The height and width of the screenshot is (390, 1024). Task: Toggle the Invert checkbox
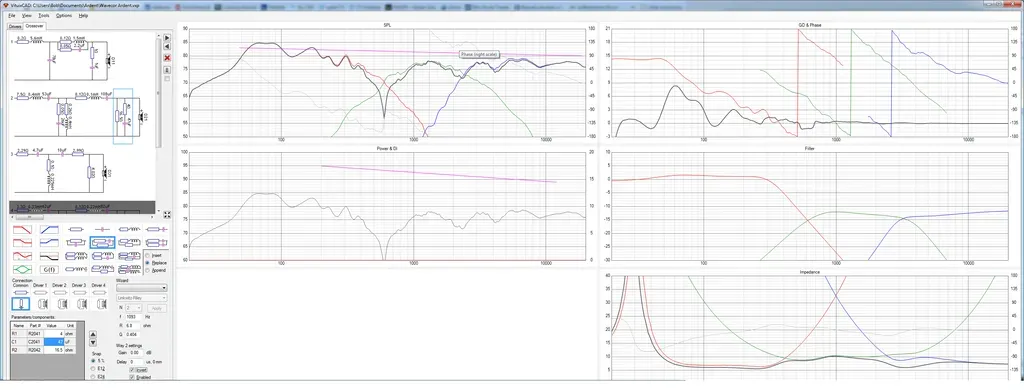coord(133,370)
